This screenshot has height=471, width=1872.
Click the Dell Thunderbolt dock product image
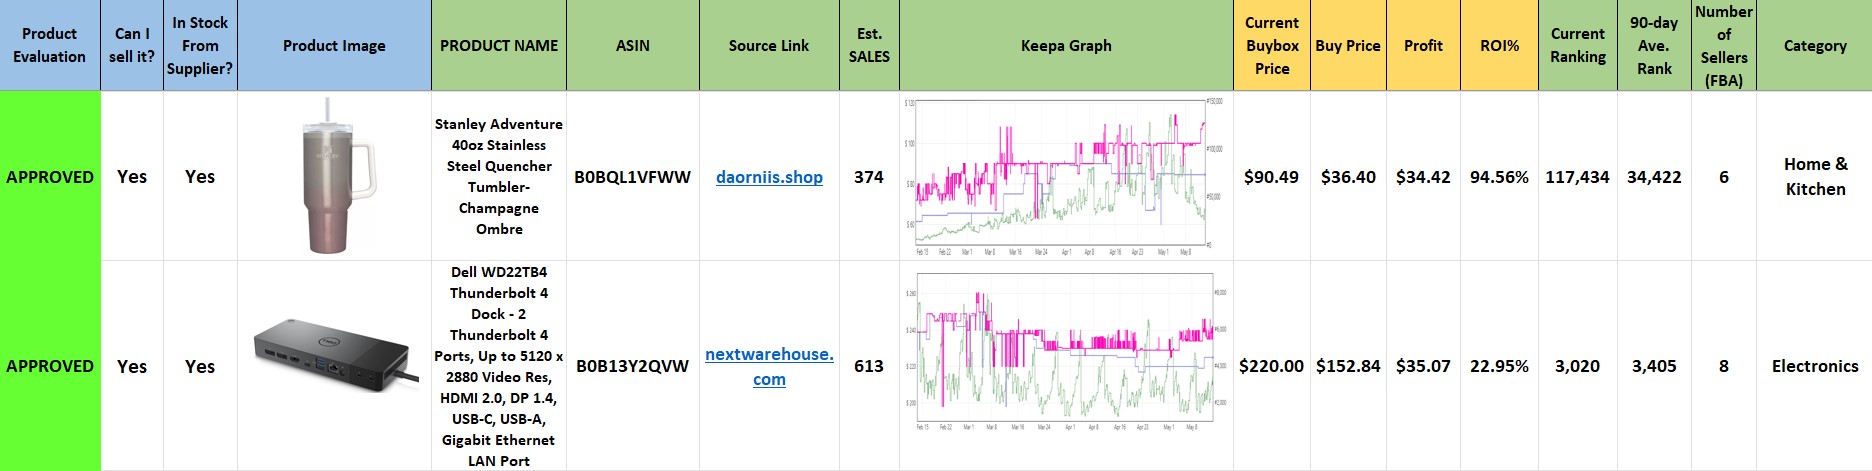point(334,353)
